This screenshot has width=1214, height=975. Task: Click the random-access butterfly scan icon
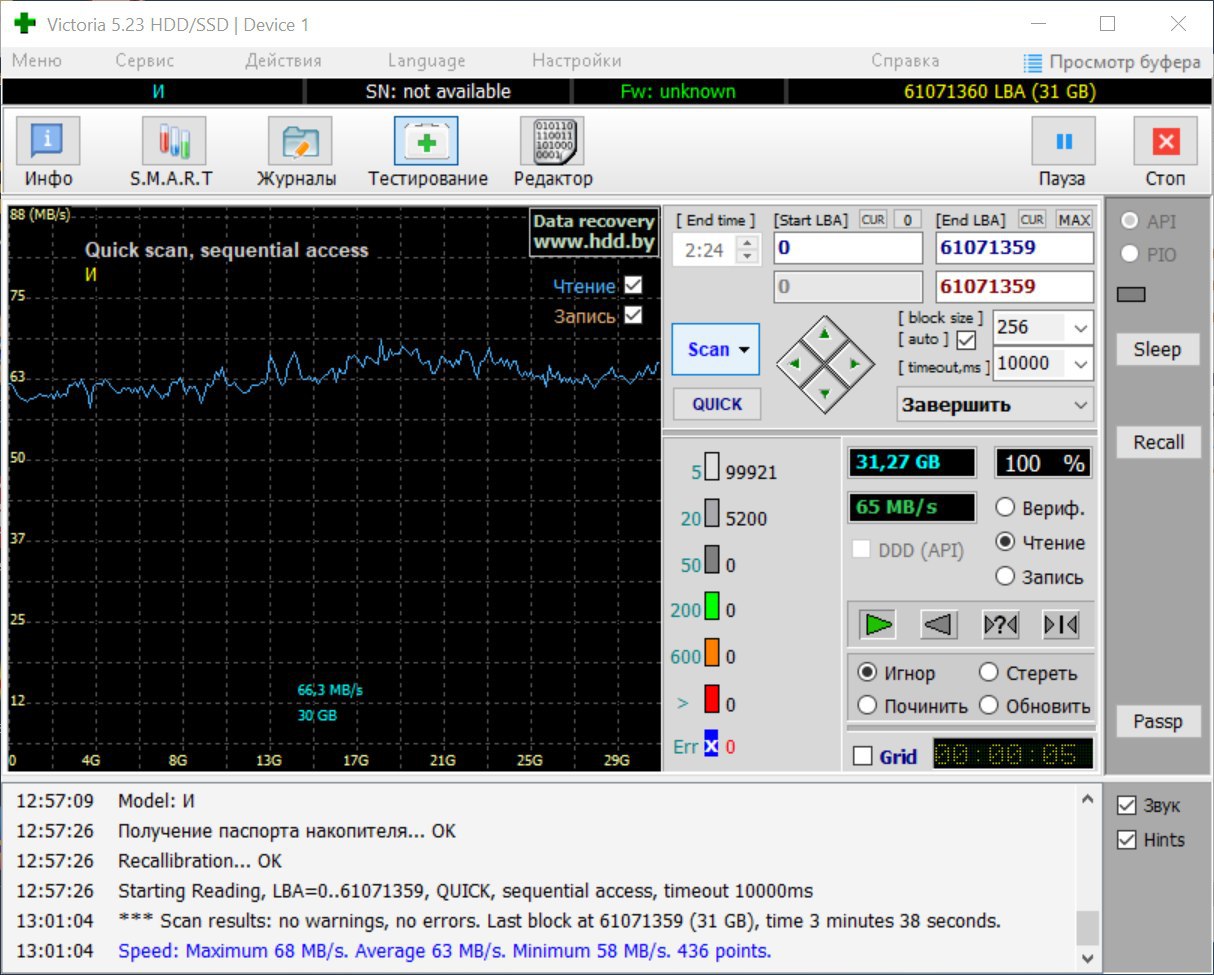(x=1000, y=625)
